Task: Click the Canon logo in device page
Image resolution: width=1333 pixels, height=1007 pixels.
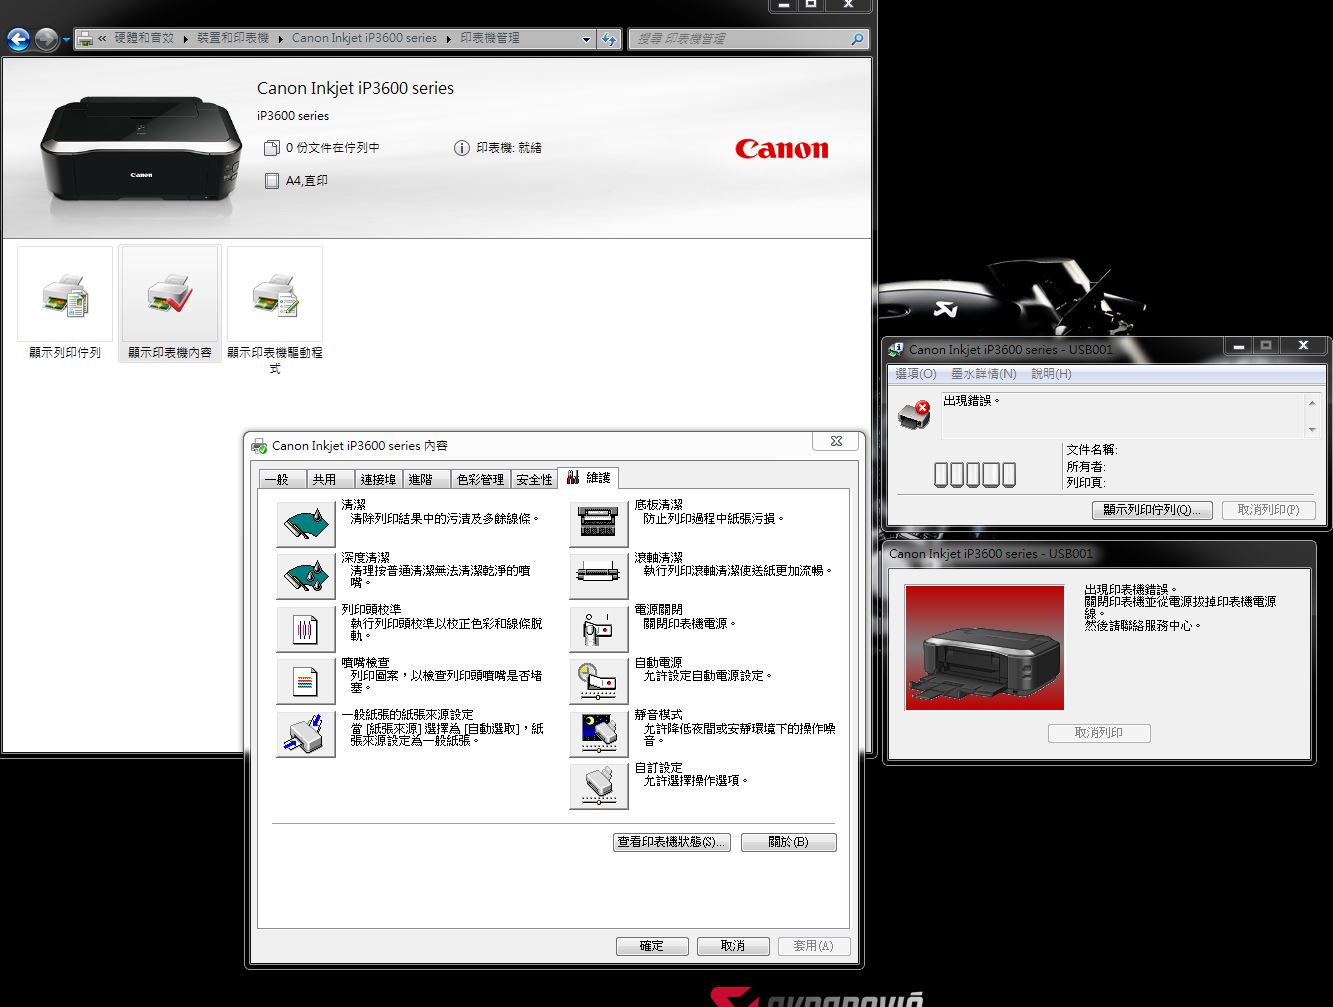Action: click(782, 149)
